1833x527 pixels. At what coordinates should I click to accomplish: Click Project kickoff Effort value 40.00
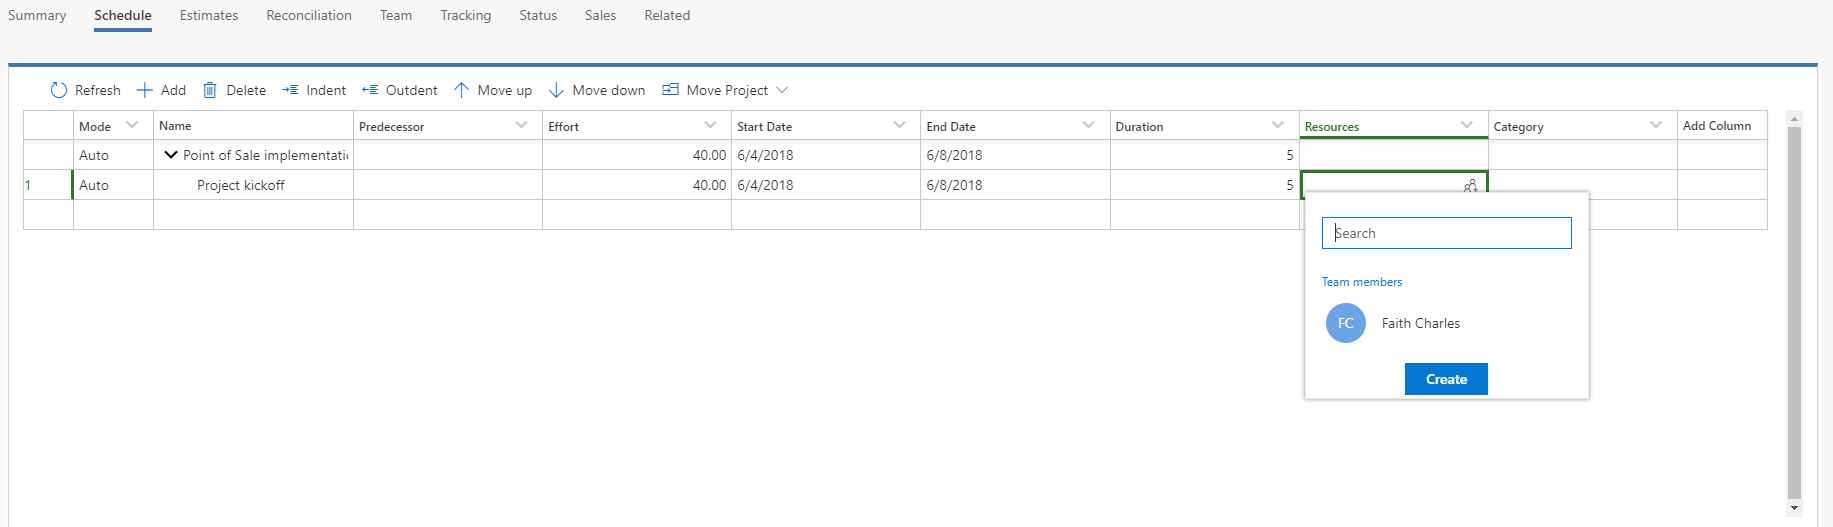(x=709, y=185)
